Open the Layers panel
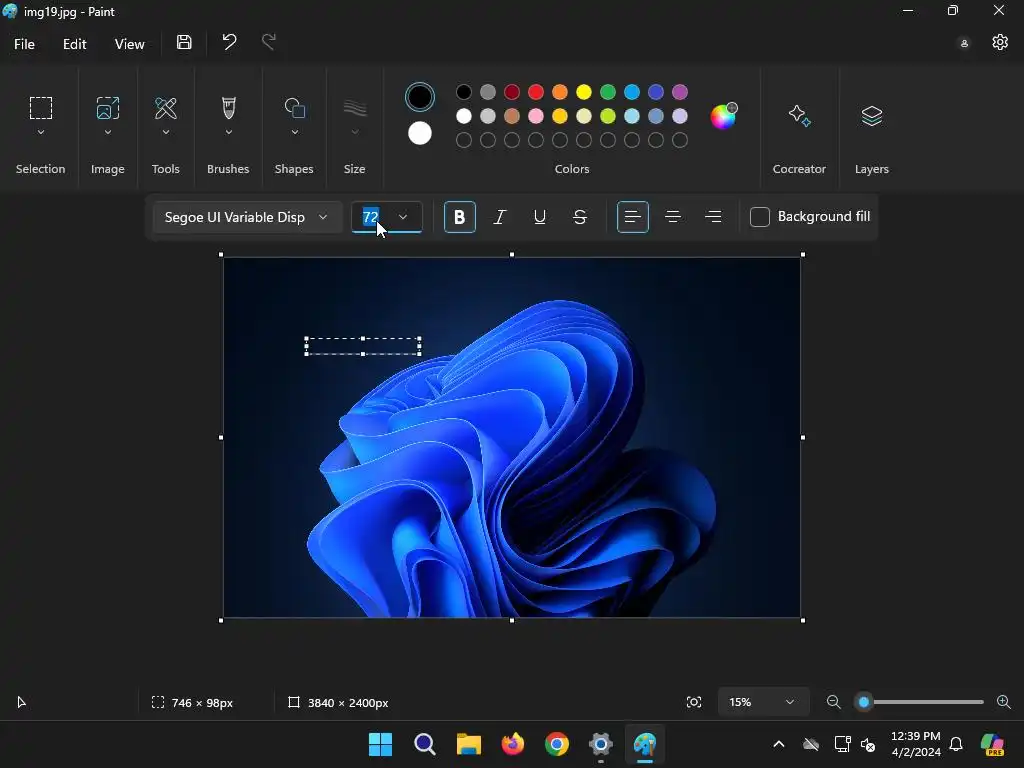The width and height of the screenshot is (1024, 768). point(872,116)
